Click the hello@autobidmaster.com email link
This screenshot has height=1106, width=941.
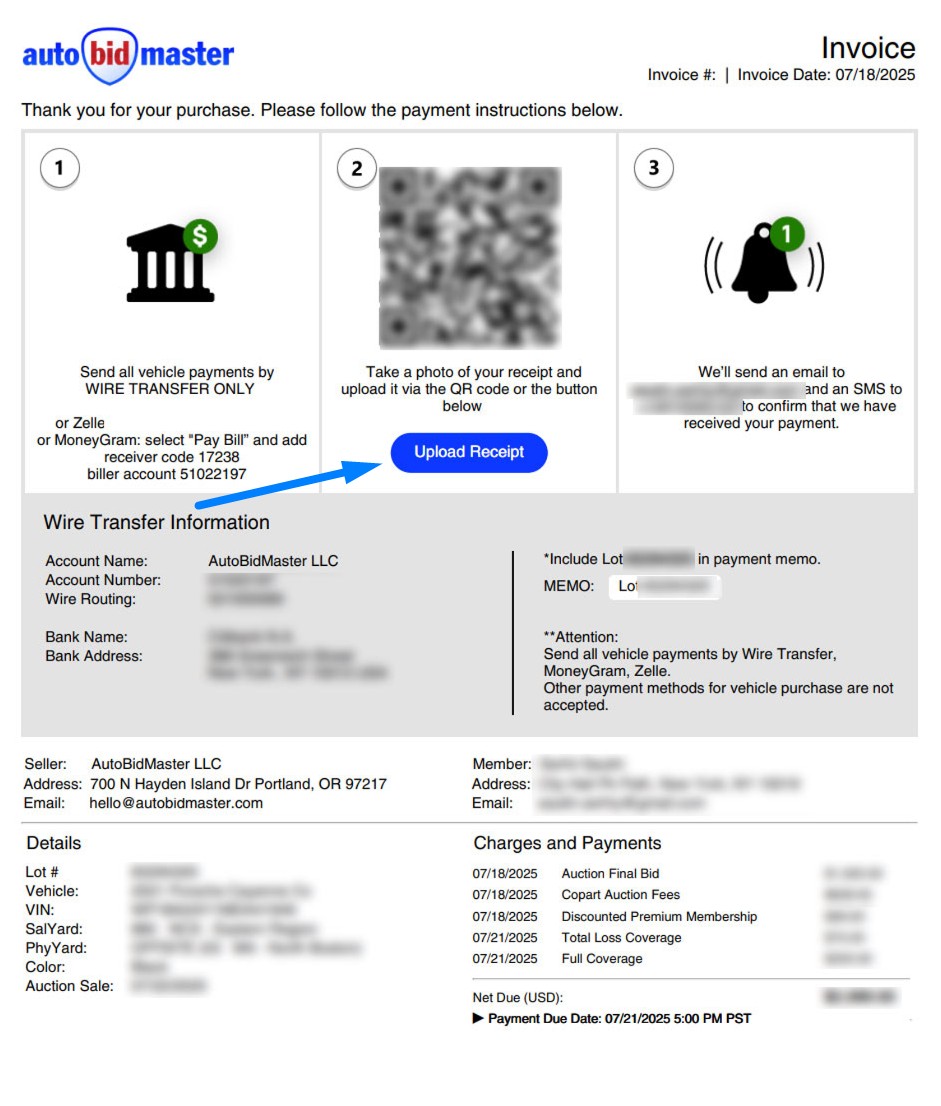[x=176, y=803]
